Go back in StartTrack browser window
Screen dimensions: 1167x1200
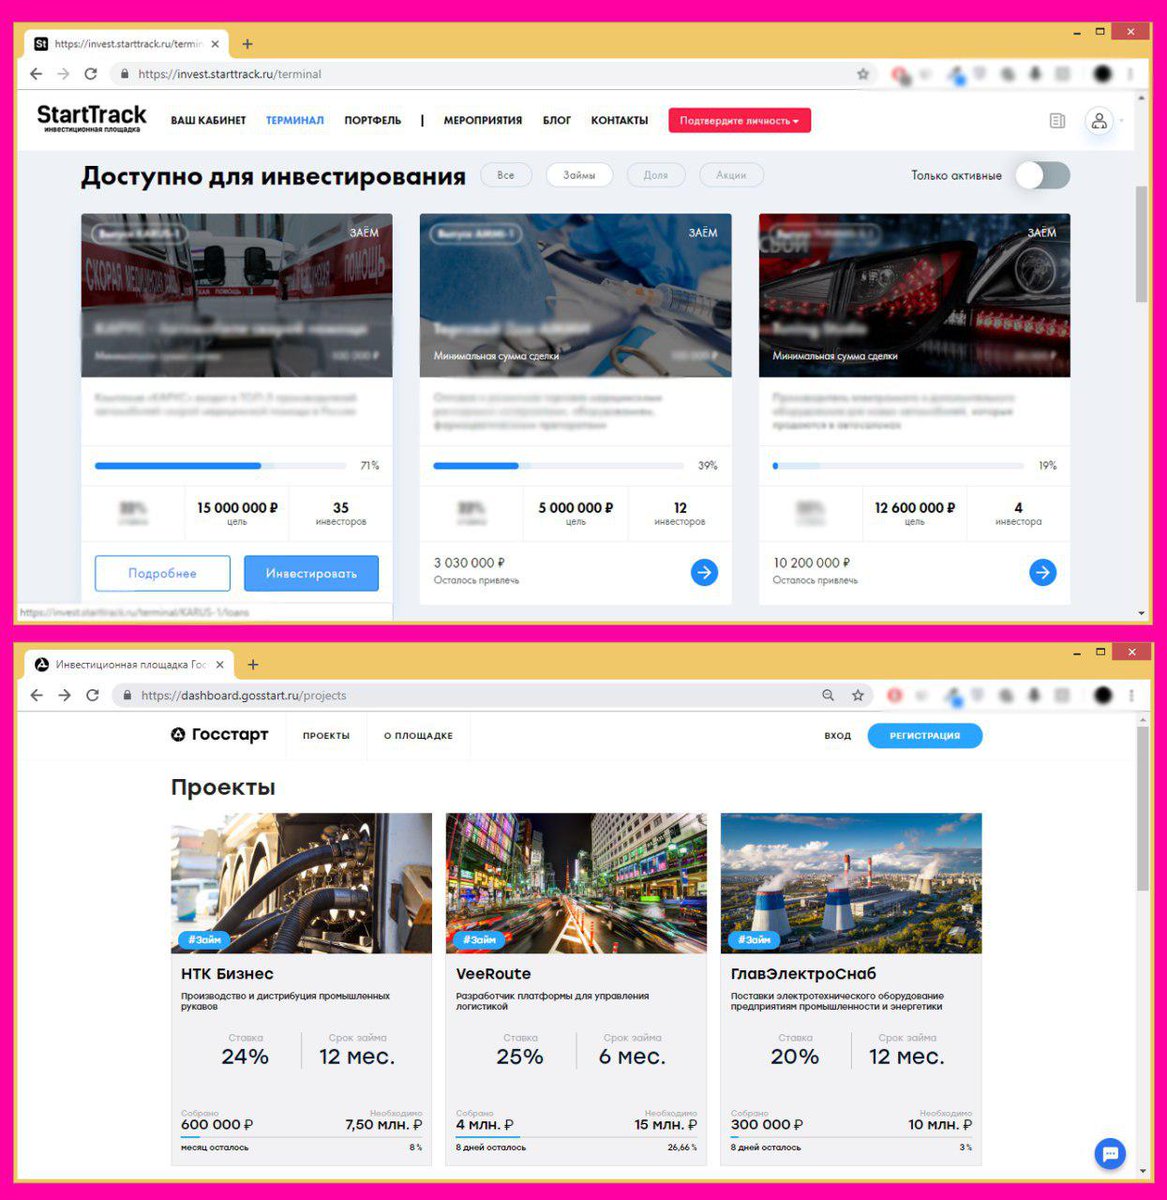pos(36,74)
